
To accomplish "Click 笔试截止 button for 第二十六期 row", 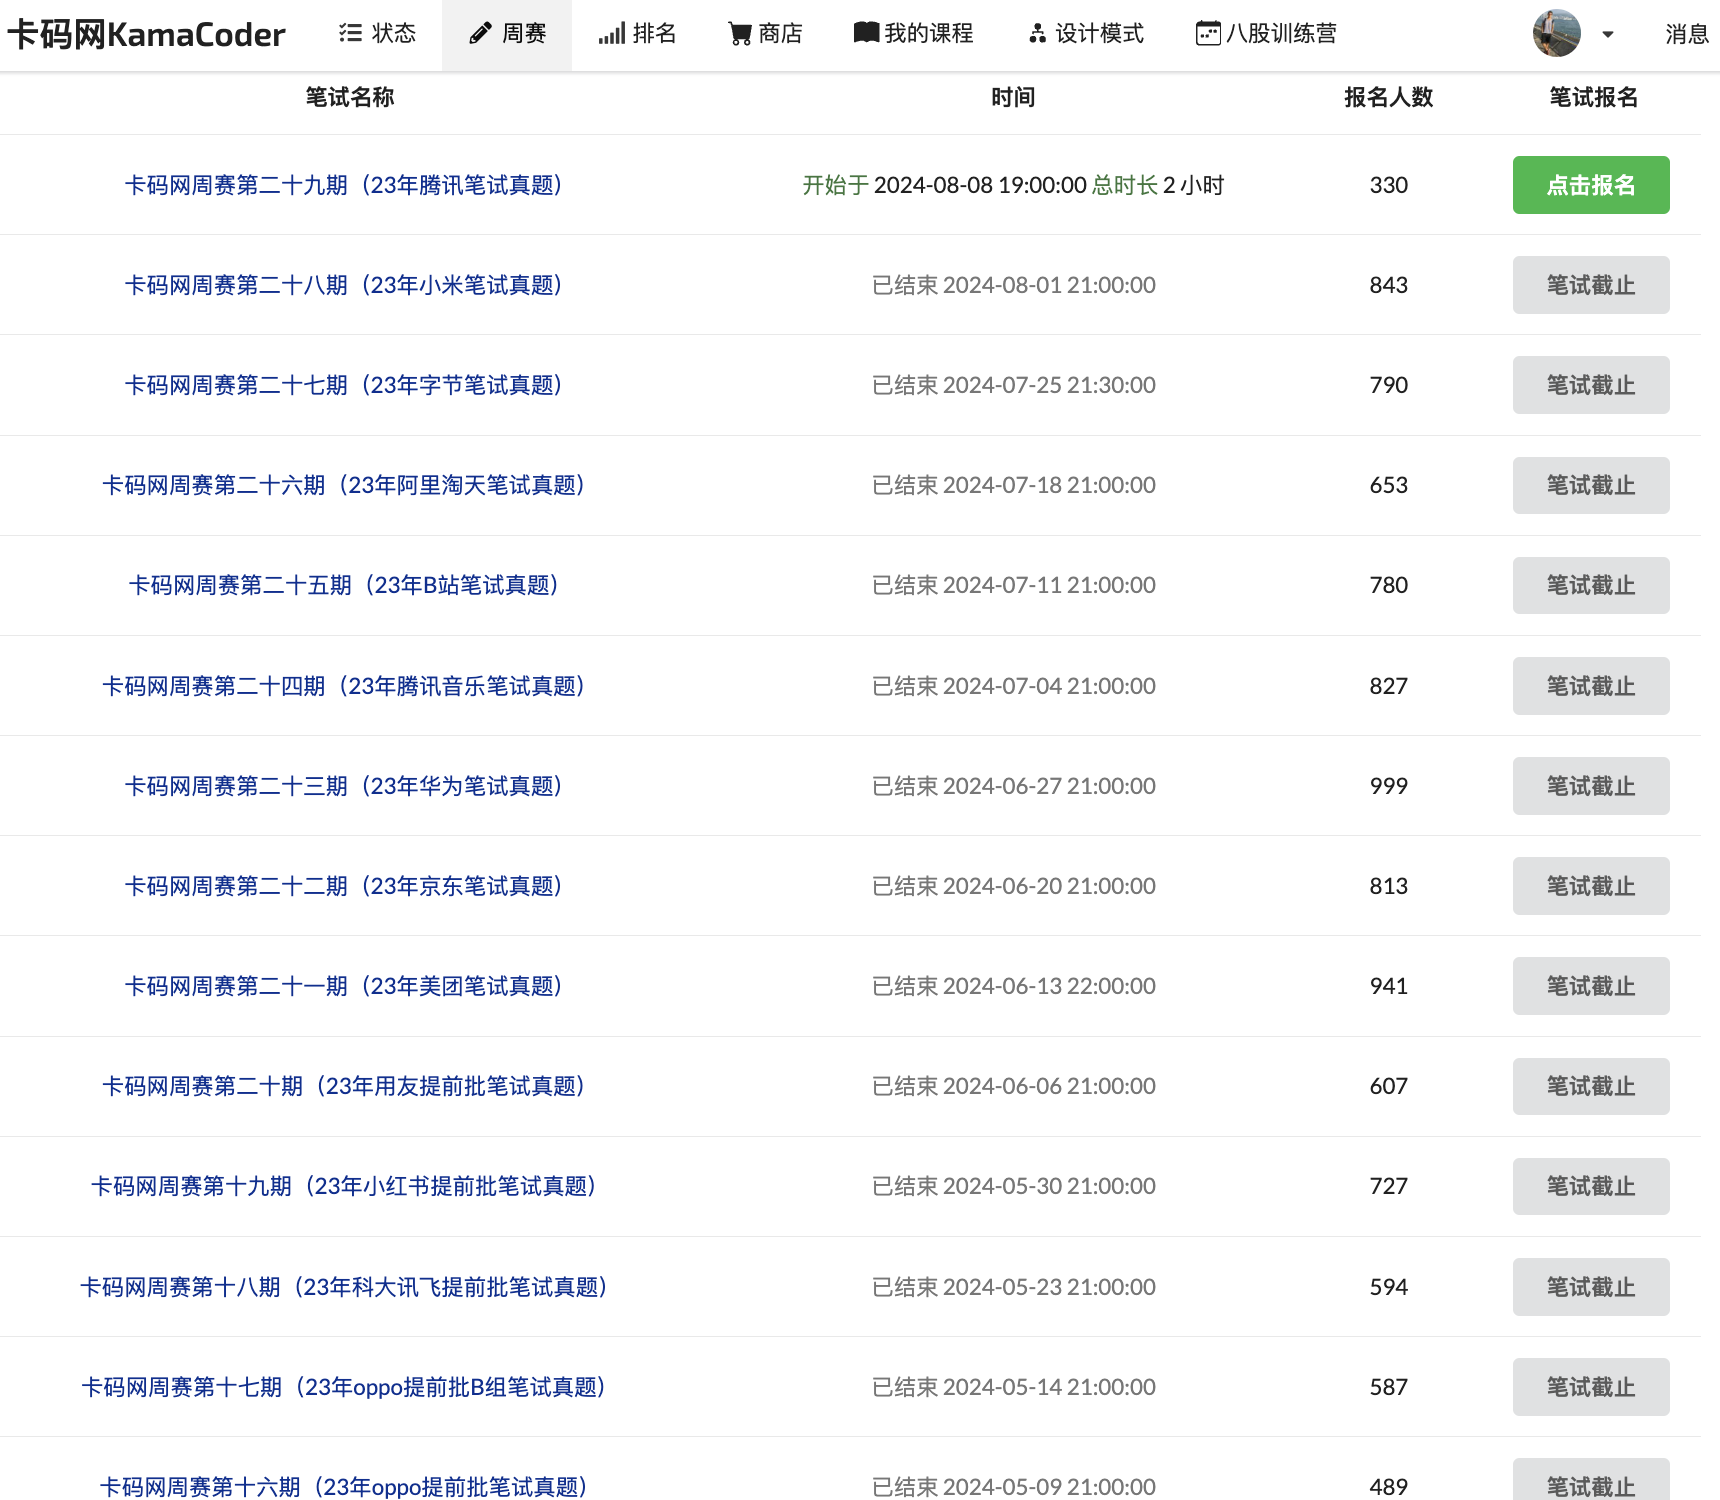I will coord(1591,485).
